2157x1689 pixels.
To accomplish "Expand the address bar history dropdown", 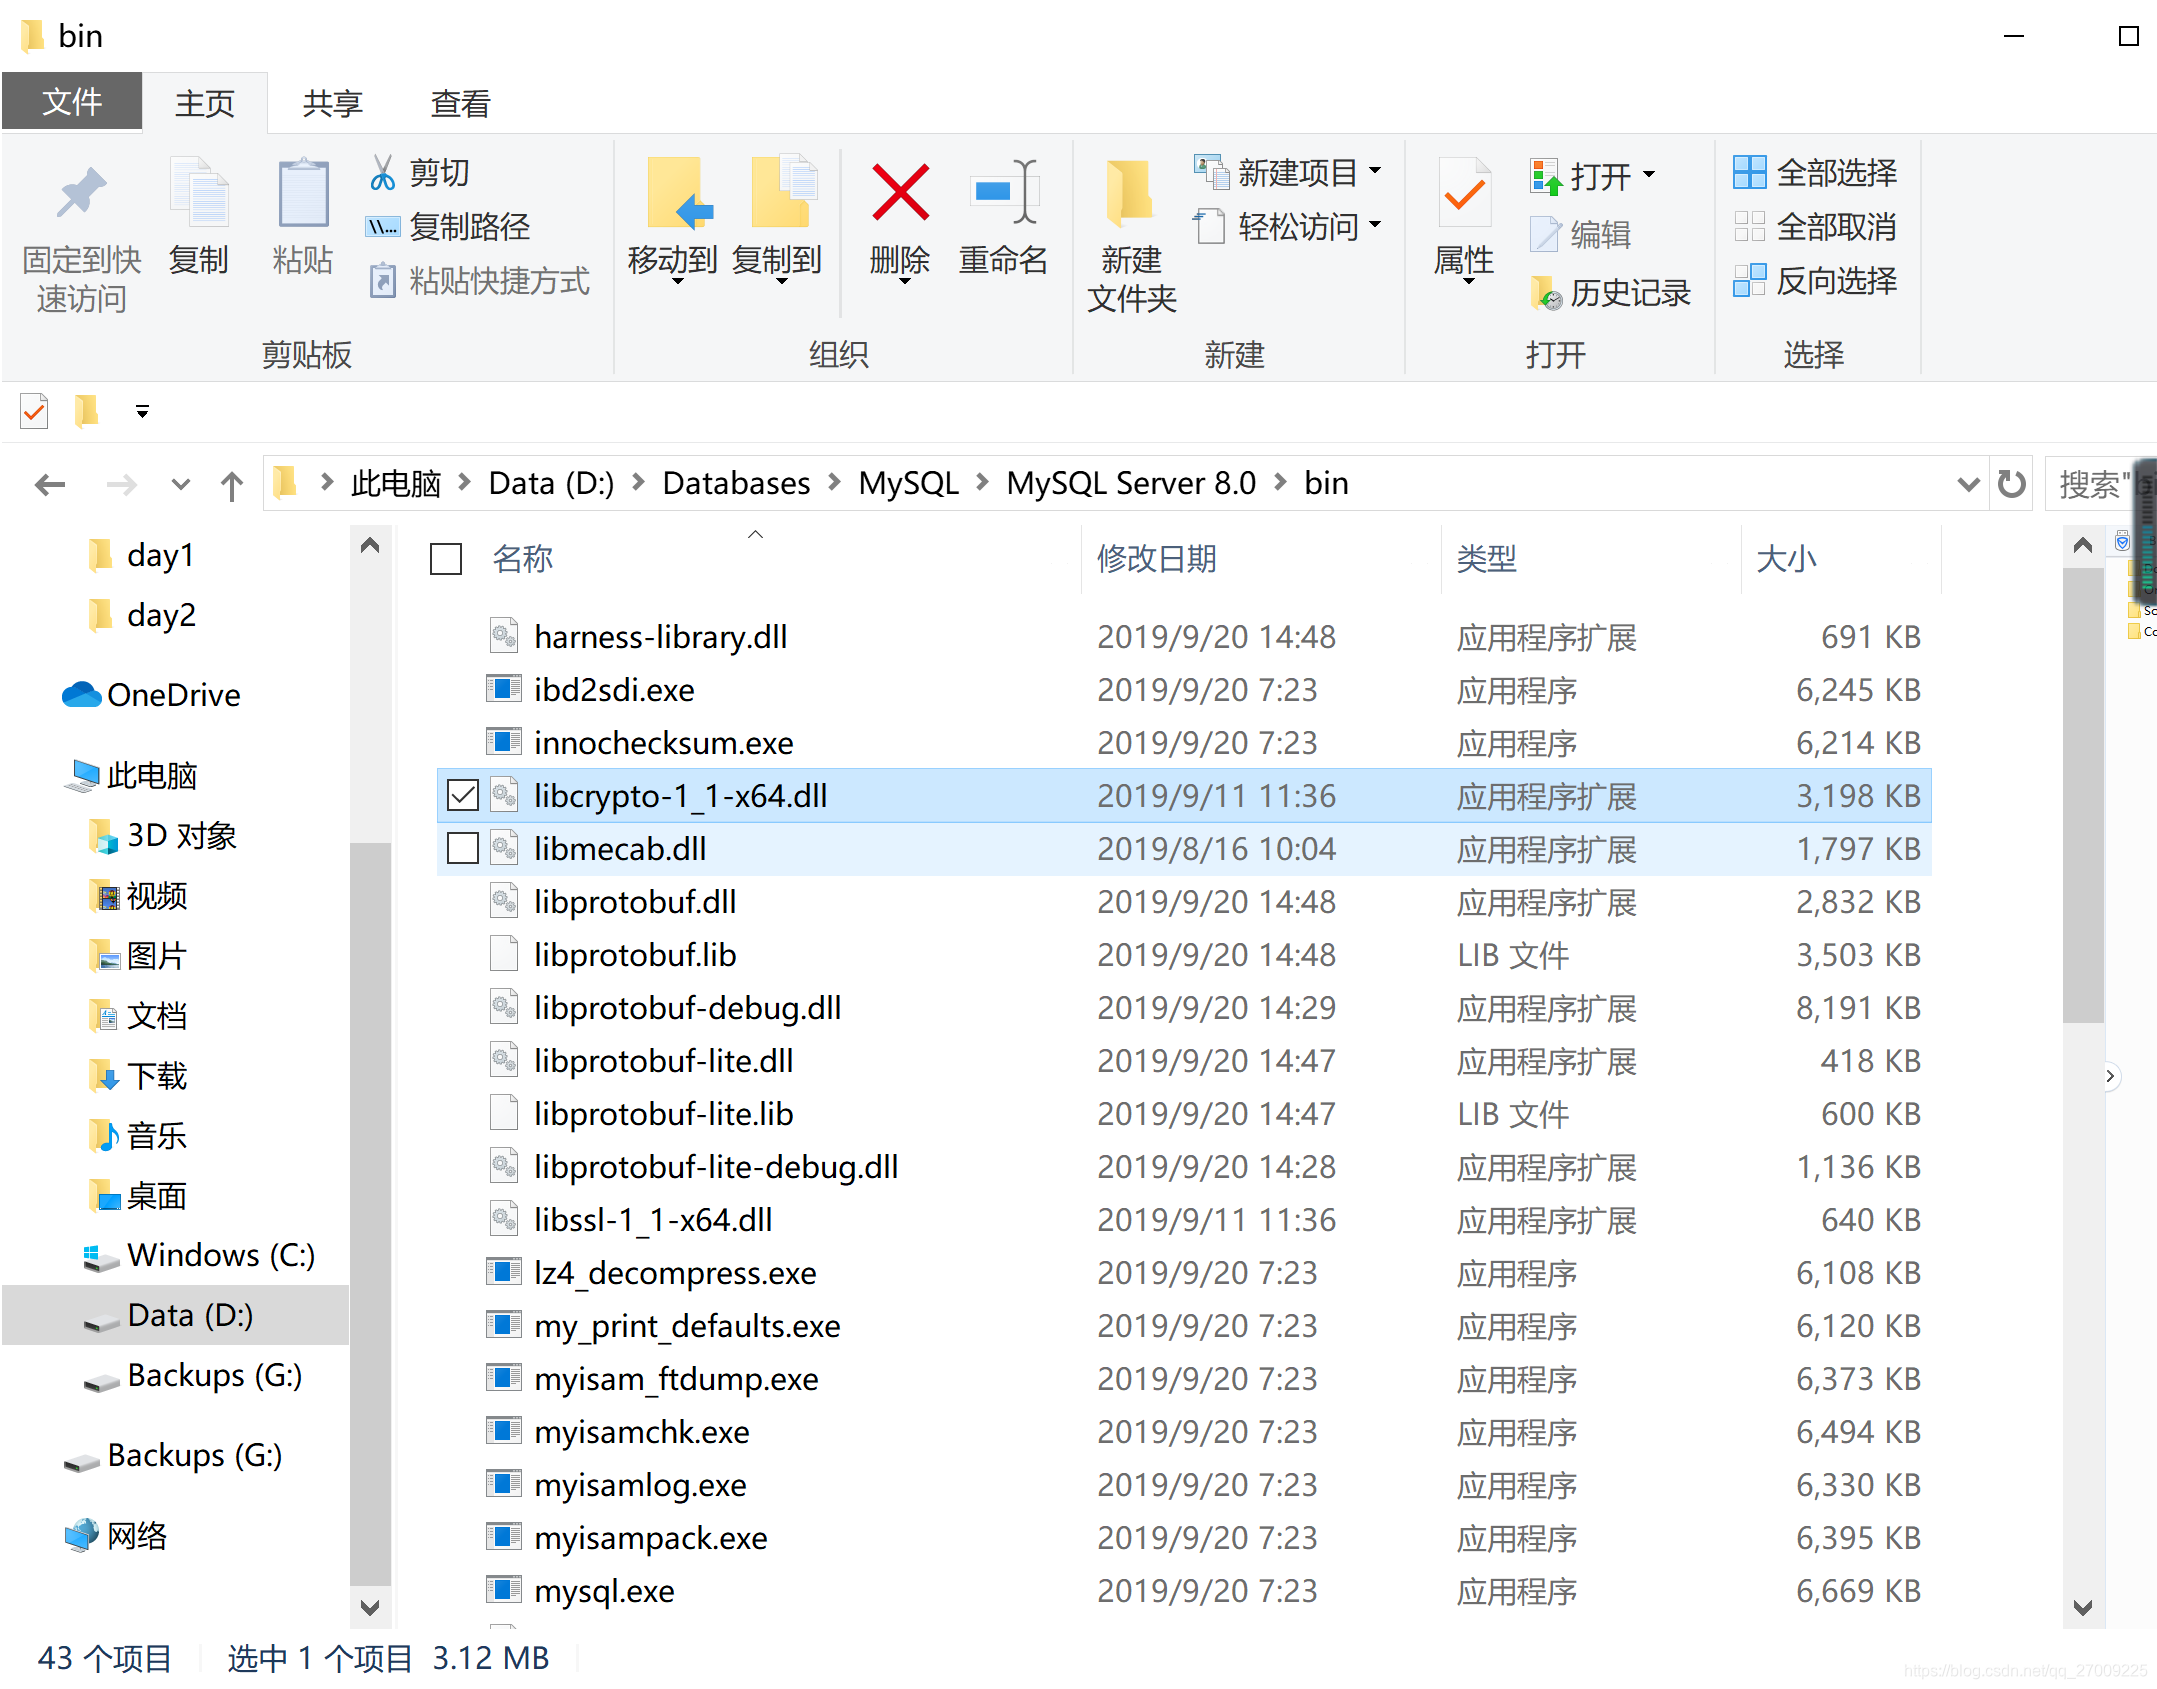I will click(x=1968, y=485).
